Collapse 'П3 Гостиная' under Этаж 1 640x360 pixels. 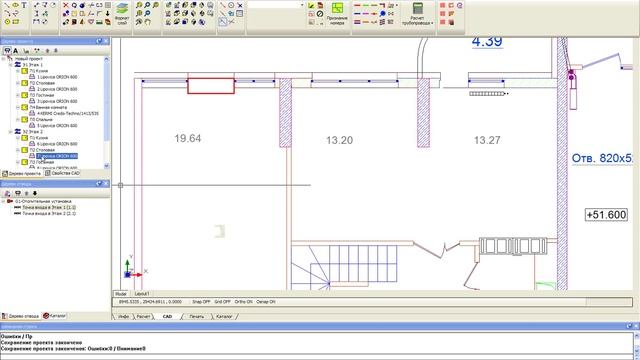click(18, 95)
